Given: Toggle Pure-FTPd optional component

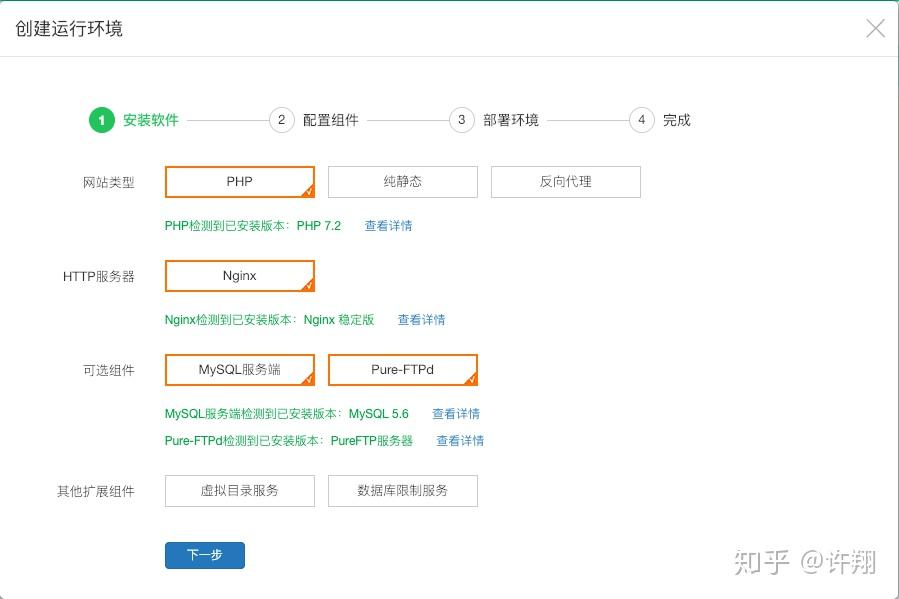Looking at the screenshot, I should (x=402, y=370).
